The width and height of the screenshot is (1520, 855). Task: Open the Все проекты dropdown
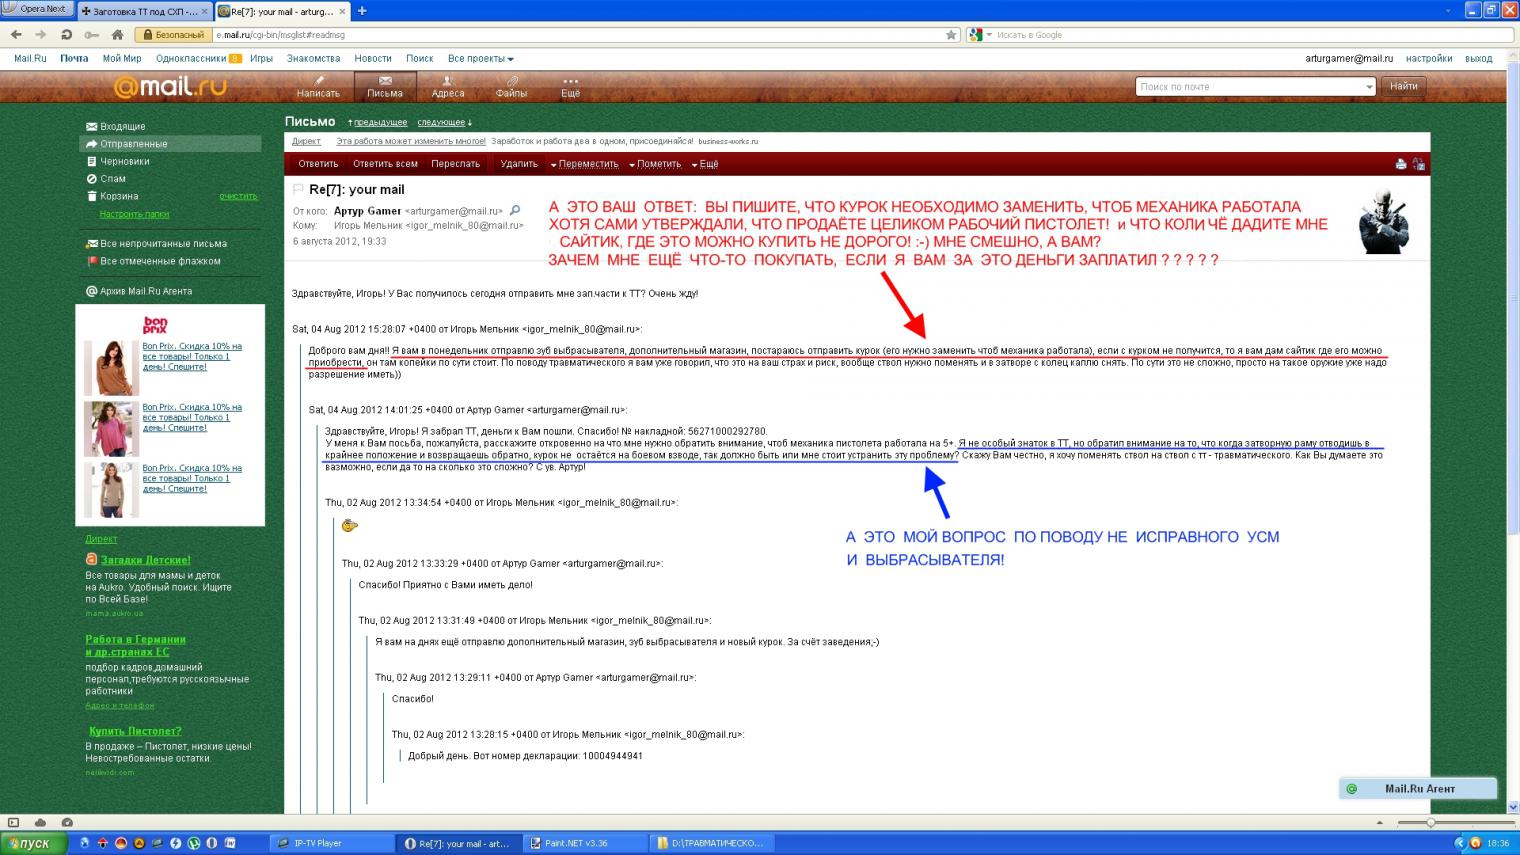[480, 59]
